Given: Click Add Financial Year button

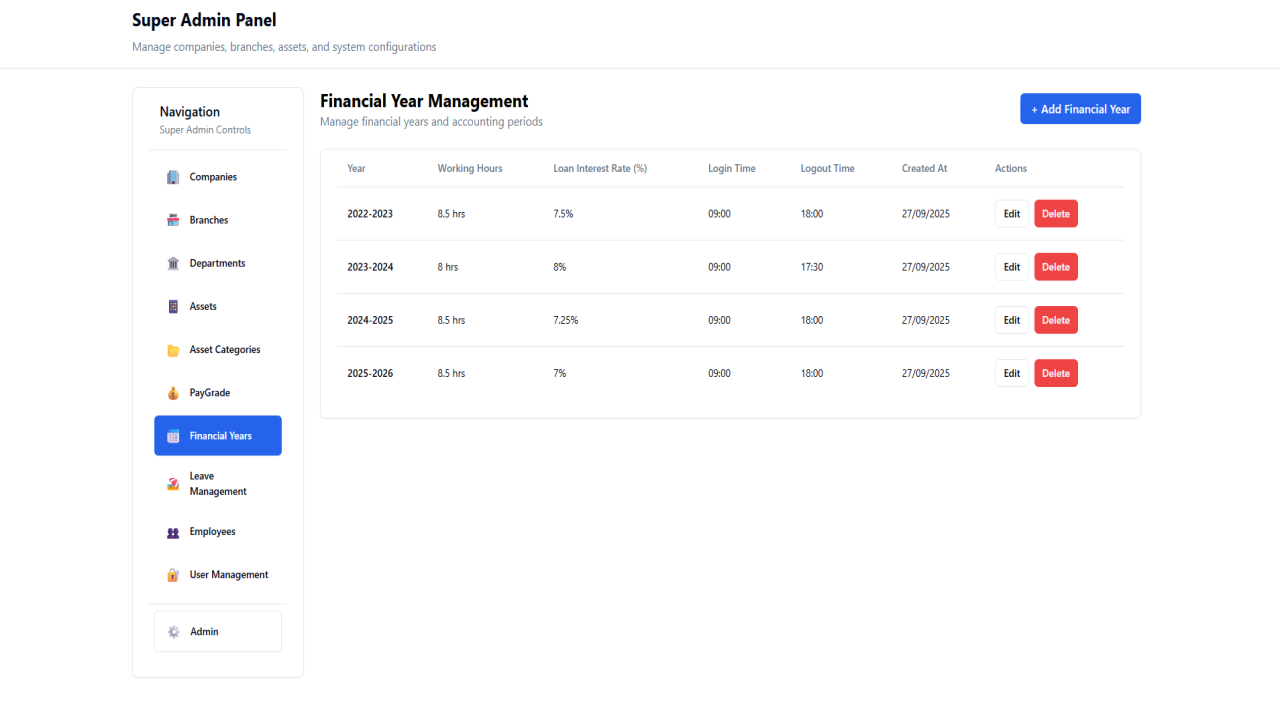Looking at the screenshot, I should [1080, 109].
